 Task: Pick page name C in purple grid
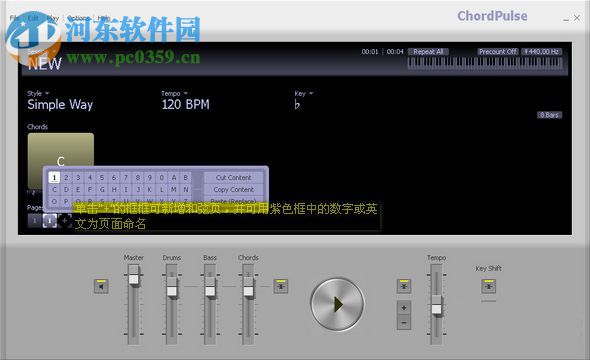pos(54,190)
